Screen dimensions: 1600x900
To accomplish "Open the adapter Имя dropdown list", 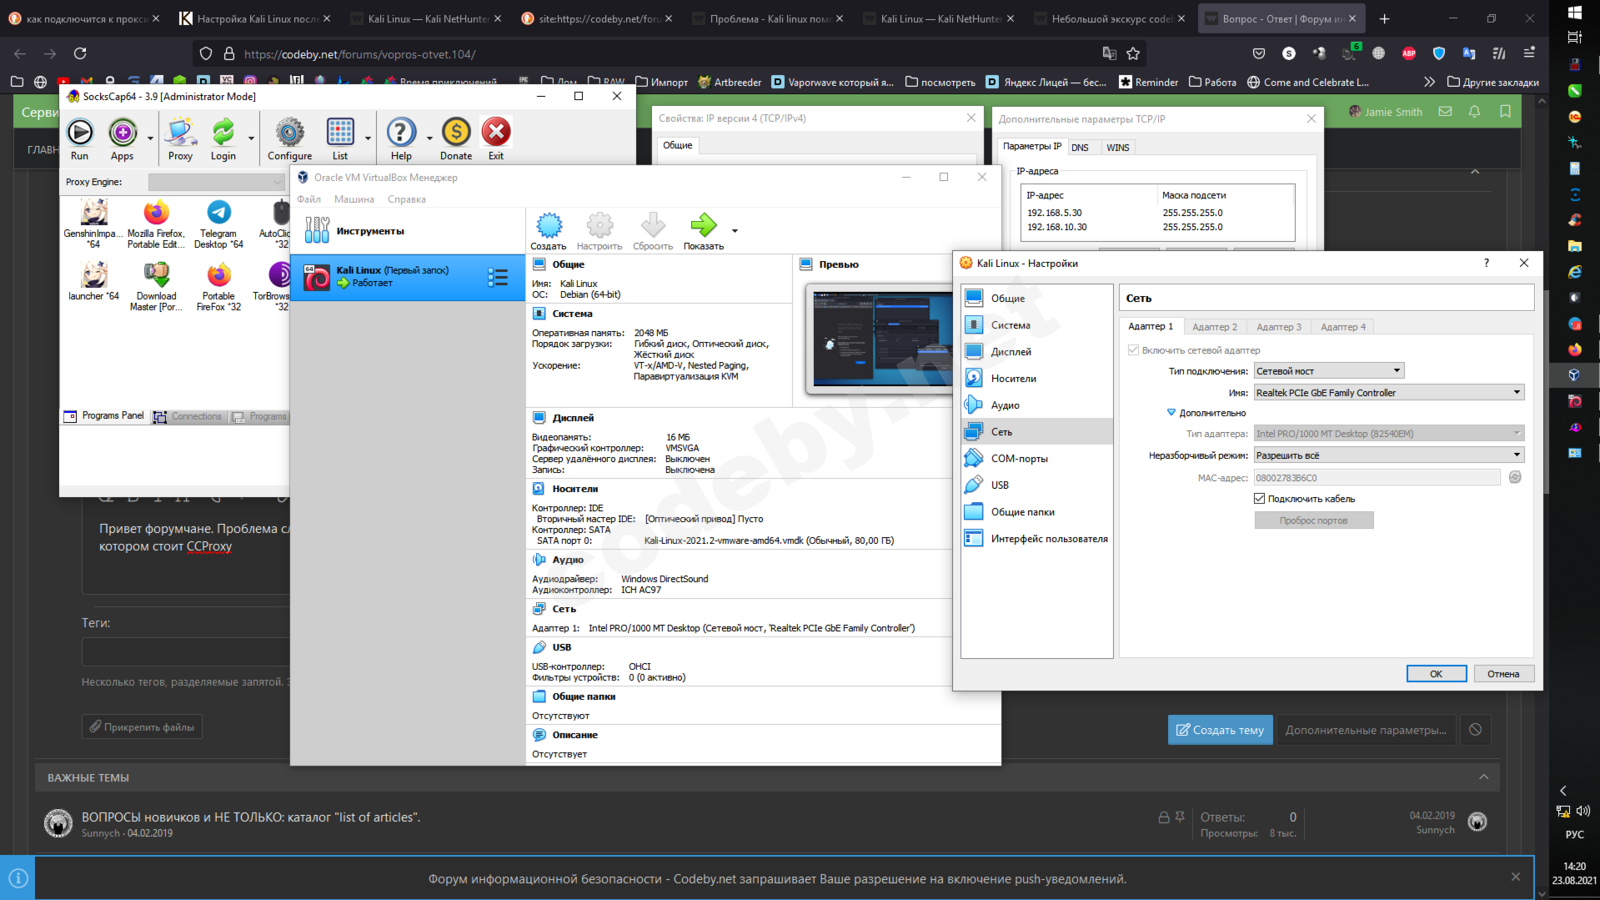I will point(1389,393).
